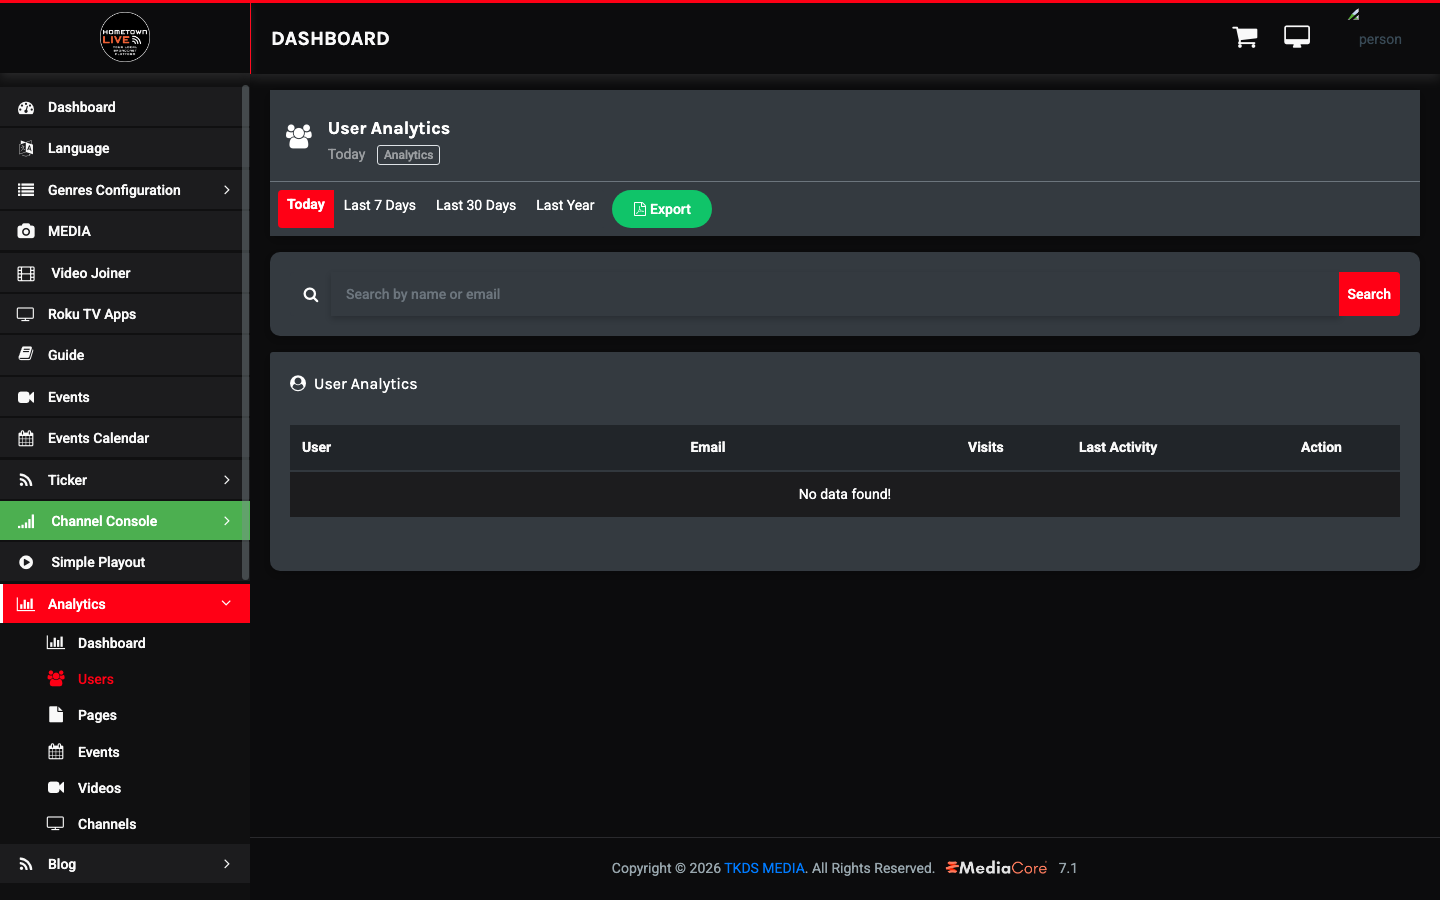1440x900 pixels.
Task: Open the TKDS MEDIA footer link
Action: [764, 868]
